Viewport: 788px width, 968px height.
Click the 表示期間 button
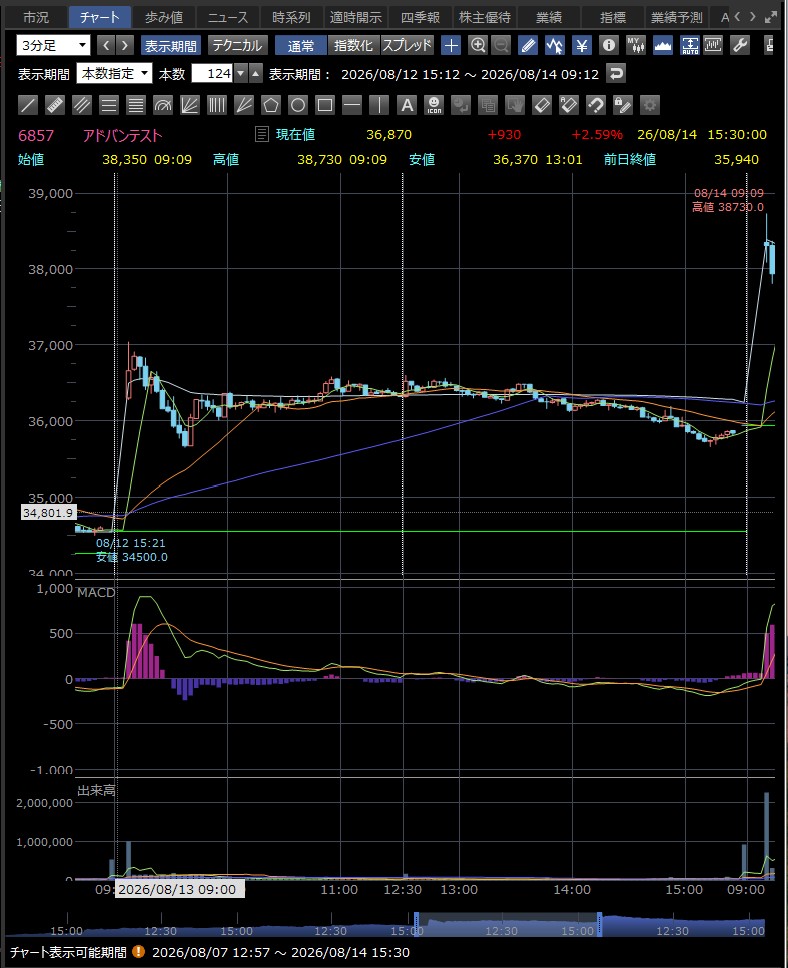[x=170, y=45]
